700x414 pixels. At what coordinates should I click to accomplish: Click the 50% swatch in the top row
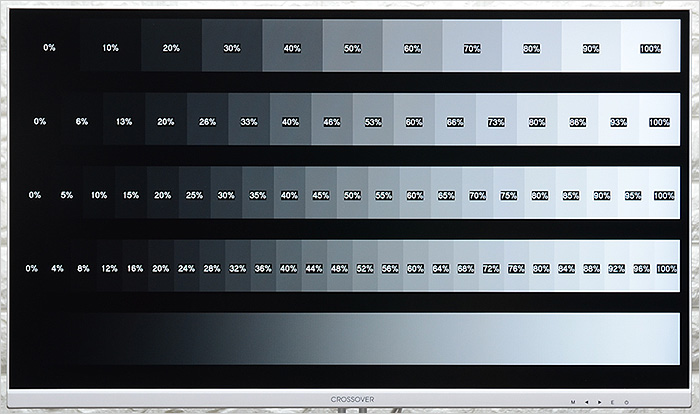[352, 48]
